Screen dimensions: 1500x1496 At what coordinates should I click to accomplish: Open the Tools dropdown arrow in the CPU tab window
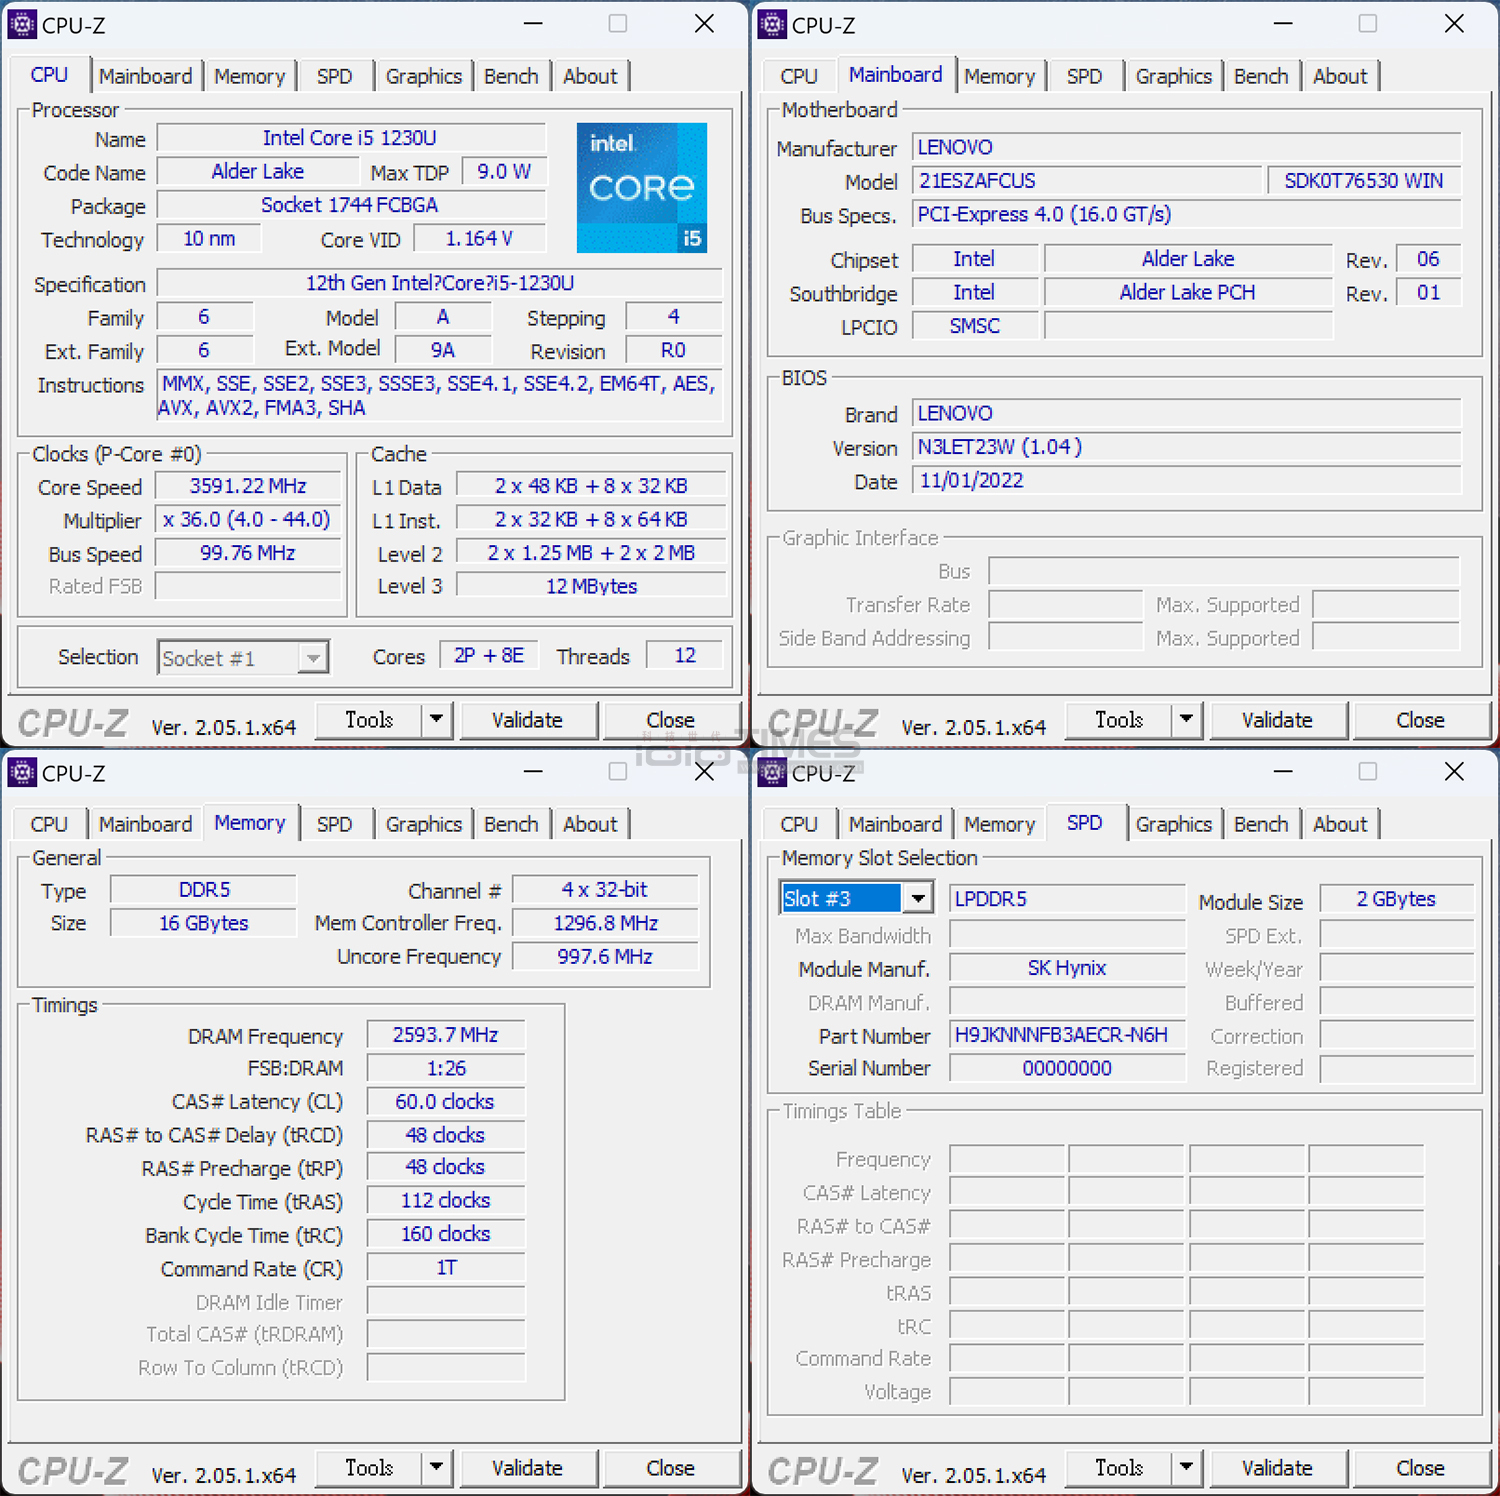(x=436, y=720)
